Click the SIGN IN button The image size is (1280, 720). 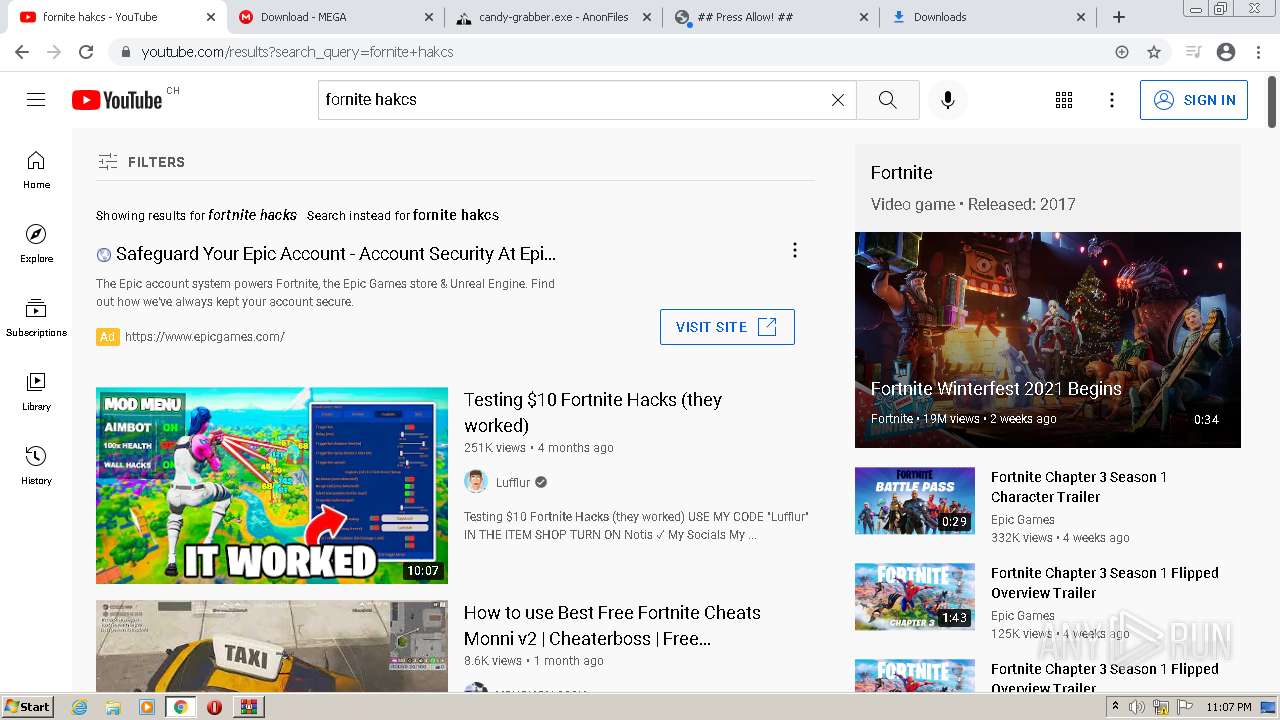pos(1194,100)
